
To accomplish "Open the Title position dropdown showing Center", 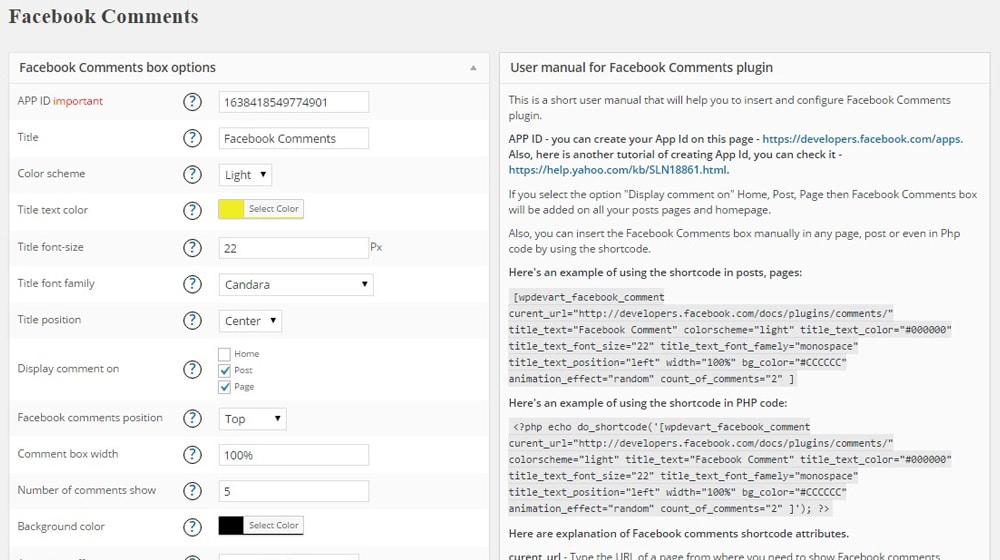I will click(250, 321).
